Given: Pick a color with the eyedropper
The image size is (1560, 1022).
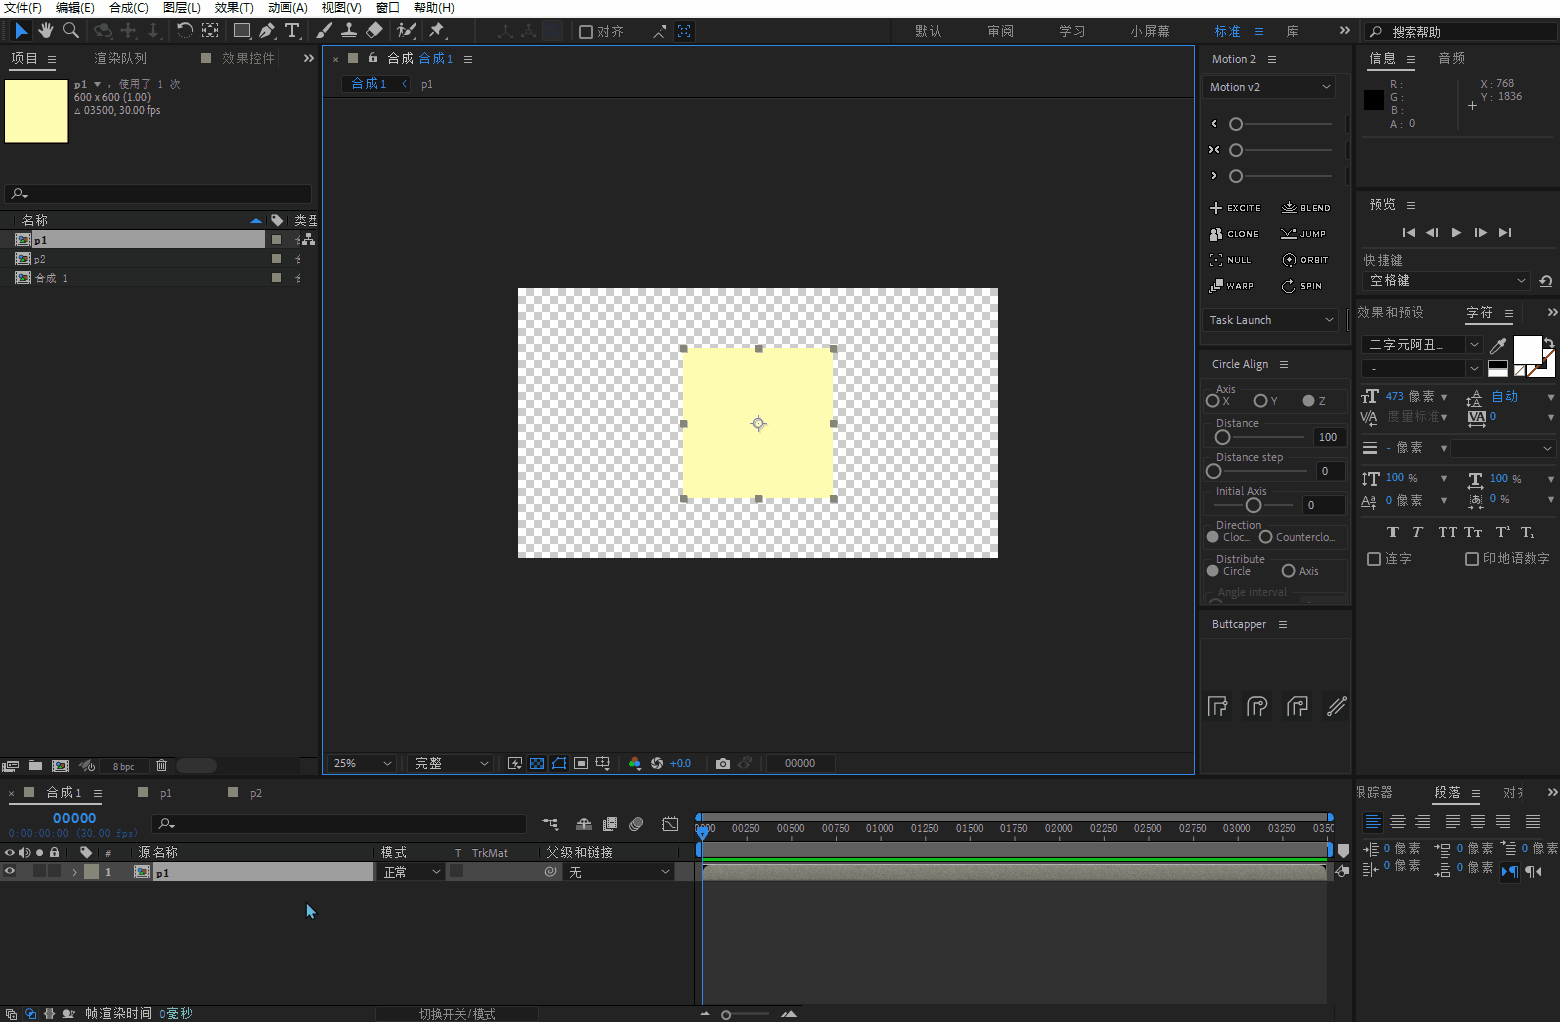Looking at the screenshot, I should pyautogui.click(x=1498, y=345).
